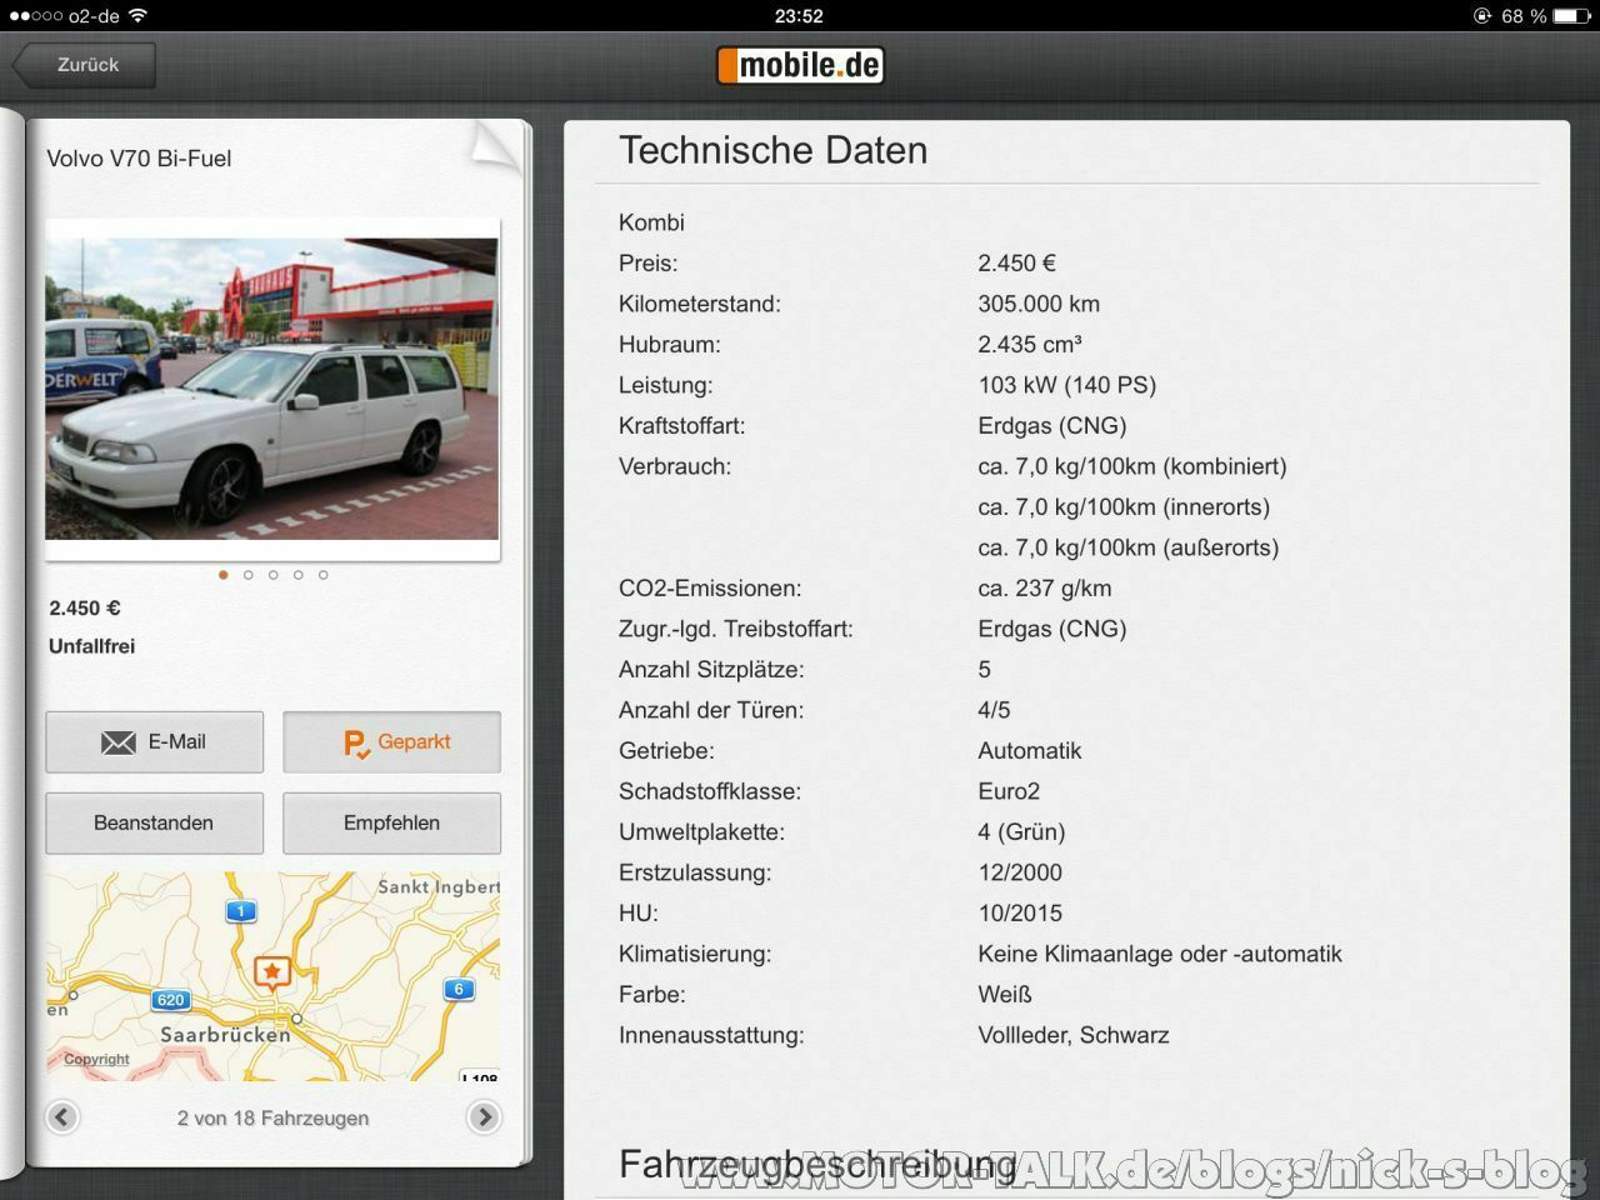Tap the Klimatisierung value Keine Klimaanlage
The height and width of the screenshot is (1200, 1600).
[x=1160, y=955]
